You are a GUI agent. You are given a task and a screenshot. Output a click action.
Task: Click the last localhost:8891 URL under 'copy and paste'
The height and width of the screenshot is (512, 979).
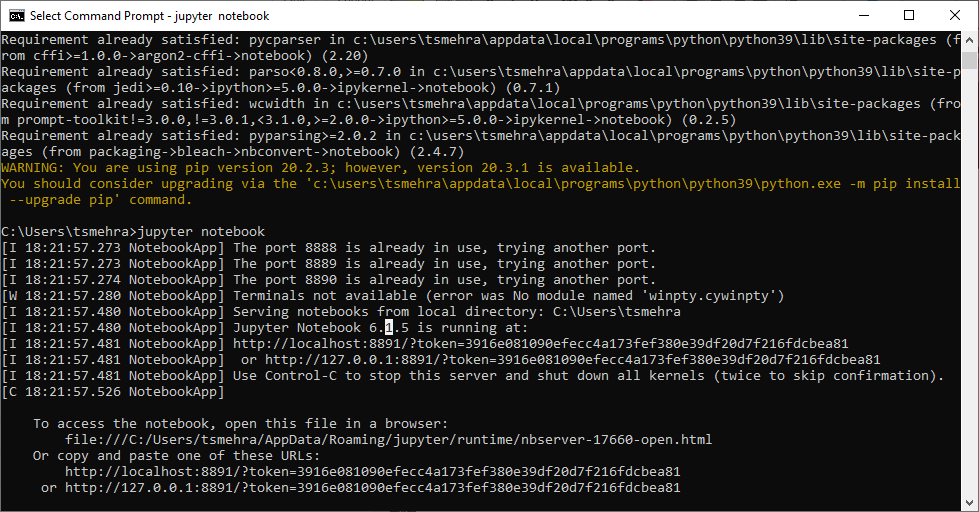pyautogui.click(x=372, y=472)
